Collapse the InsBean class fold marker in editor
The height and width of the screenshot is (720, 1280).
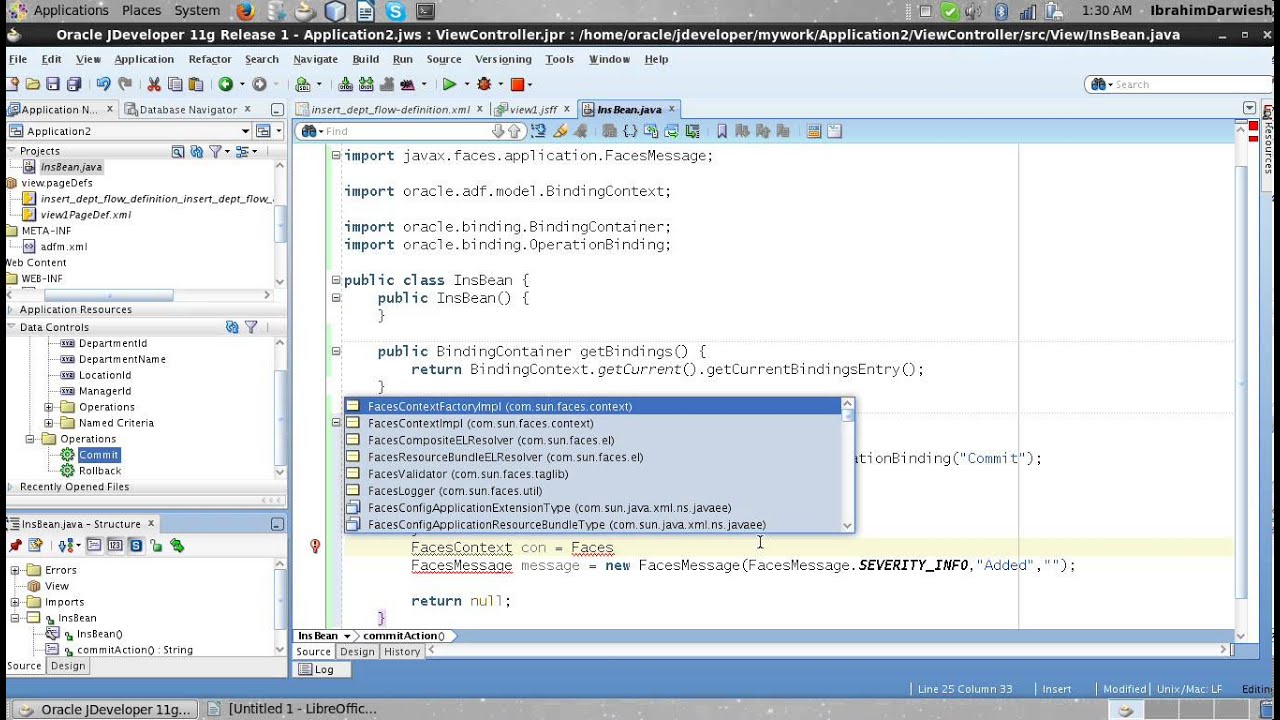[336, 280]
